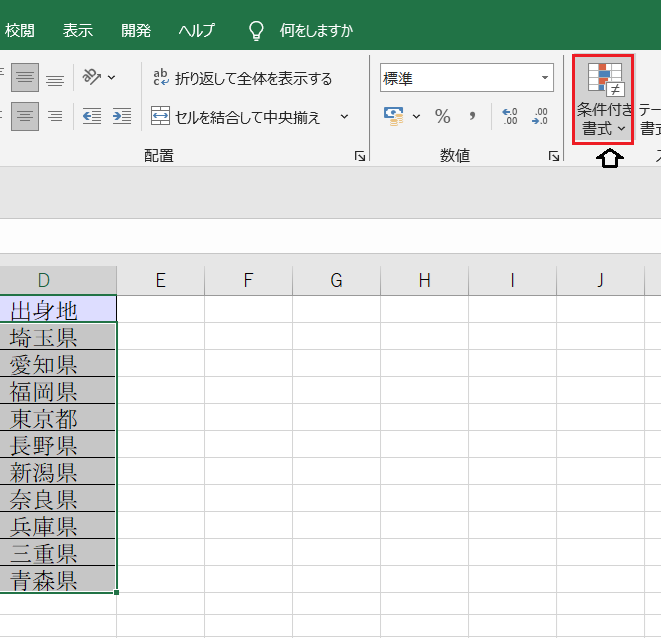Screen dimensions: 661x638
Task: Click the accounting currency format icon
Action: (394, 116)
